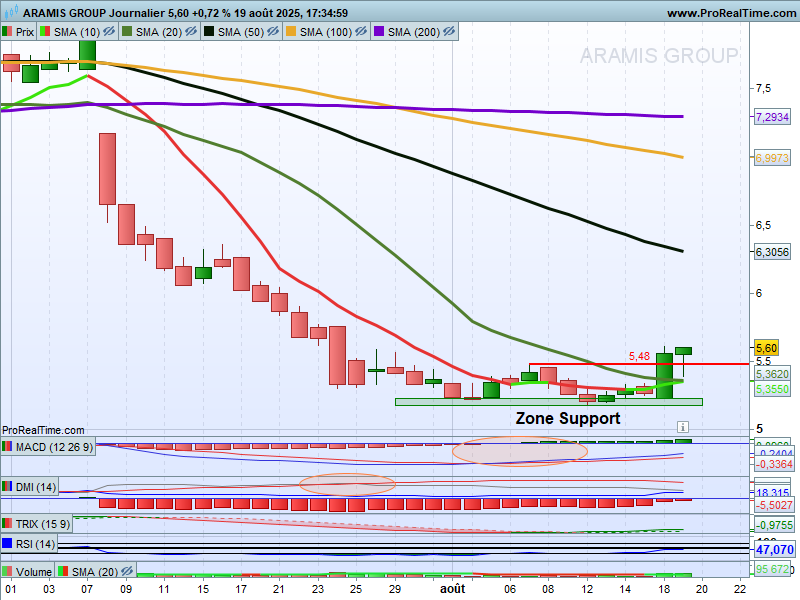
Task: Click the MACD indicator panel icon
Action: 7,447
